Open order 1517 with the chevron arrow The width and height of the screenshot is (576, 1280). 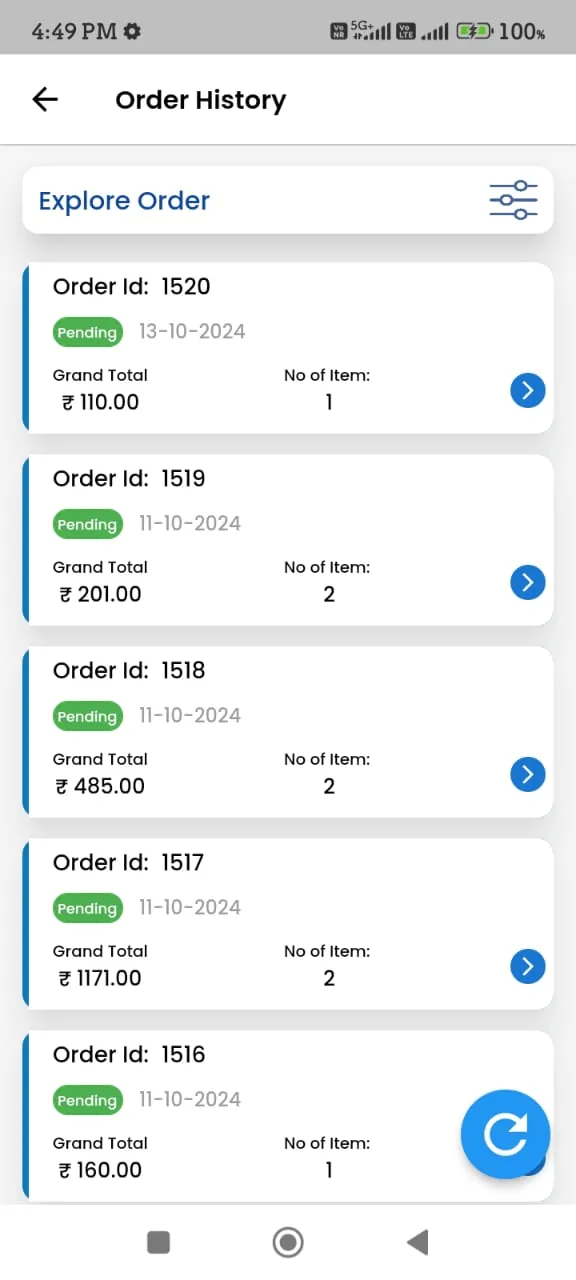pyautogui.click(x=528, y=966)
